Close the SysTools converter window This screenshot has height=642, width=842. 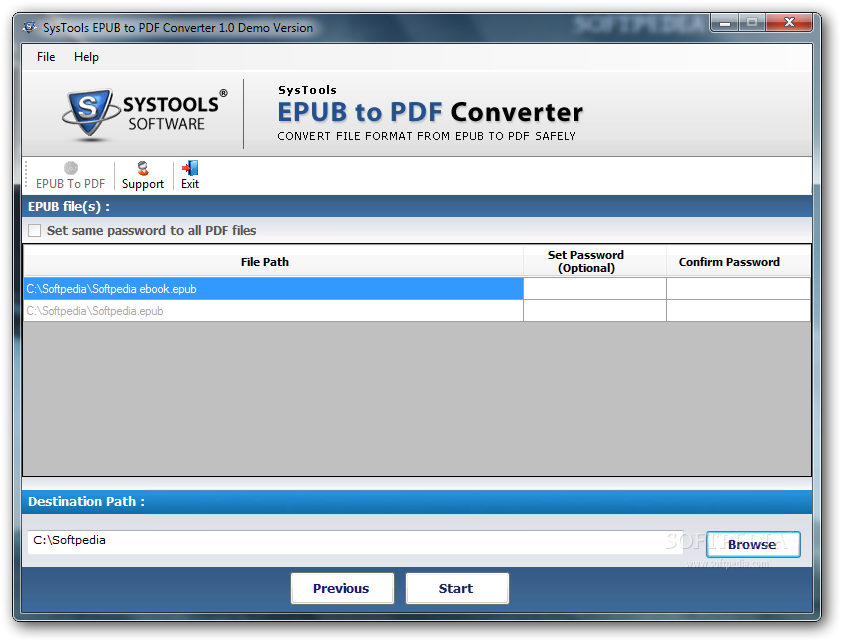click(789, 23)
